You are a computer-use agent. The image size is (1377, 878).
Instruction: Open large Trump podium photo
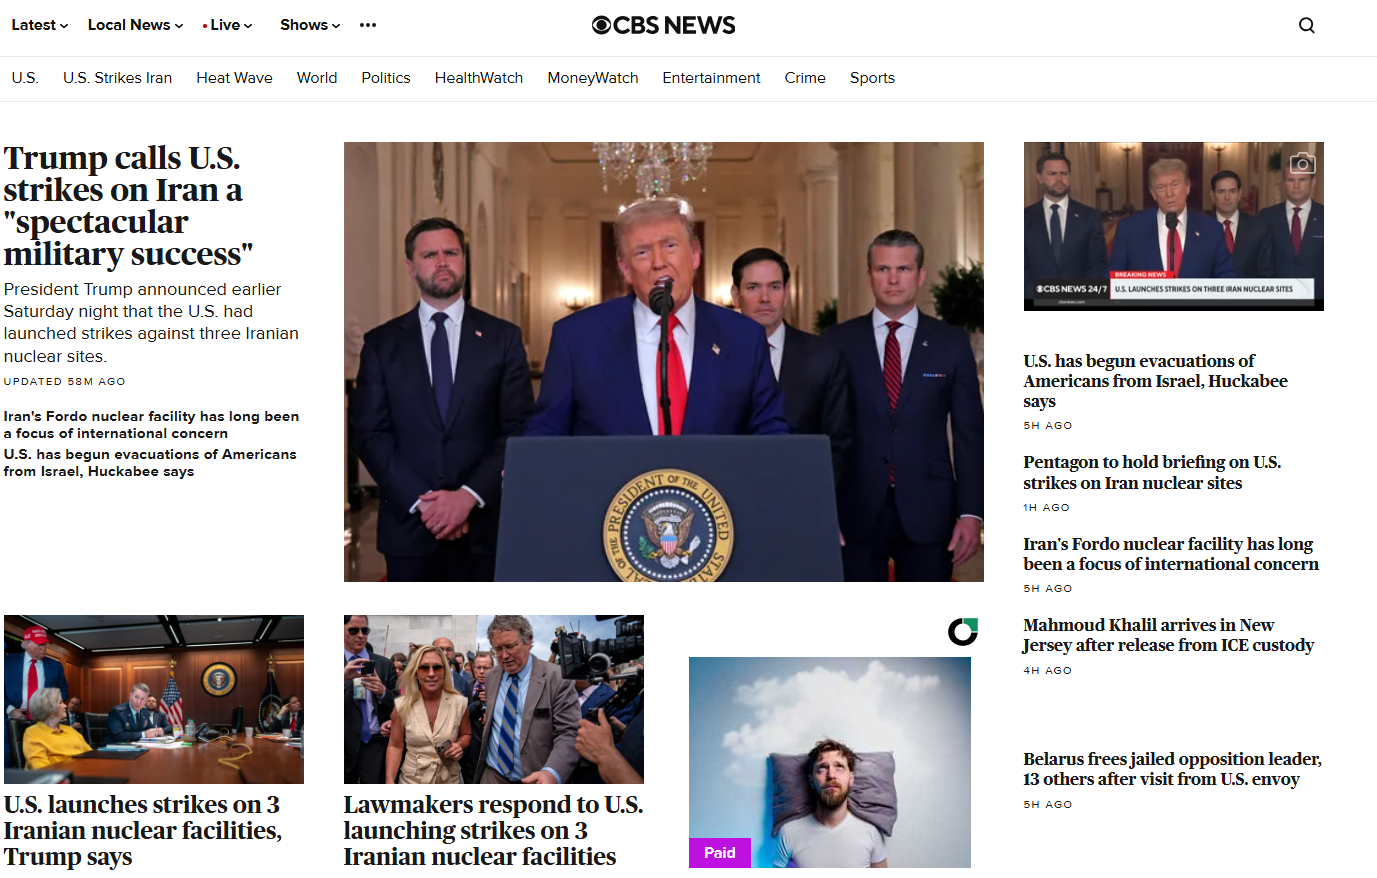click(664, 362)
